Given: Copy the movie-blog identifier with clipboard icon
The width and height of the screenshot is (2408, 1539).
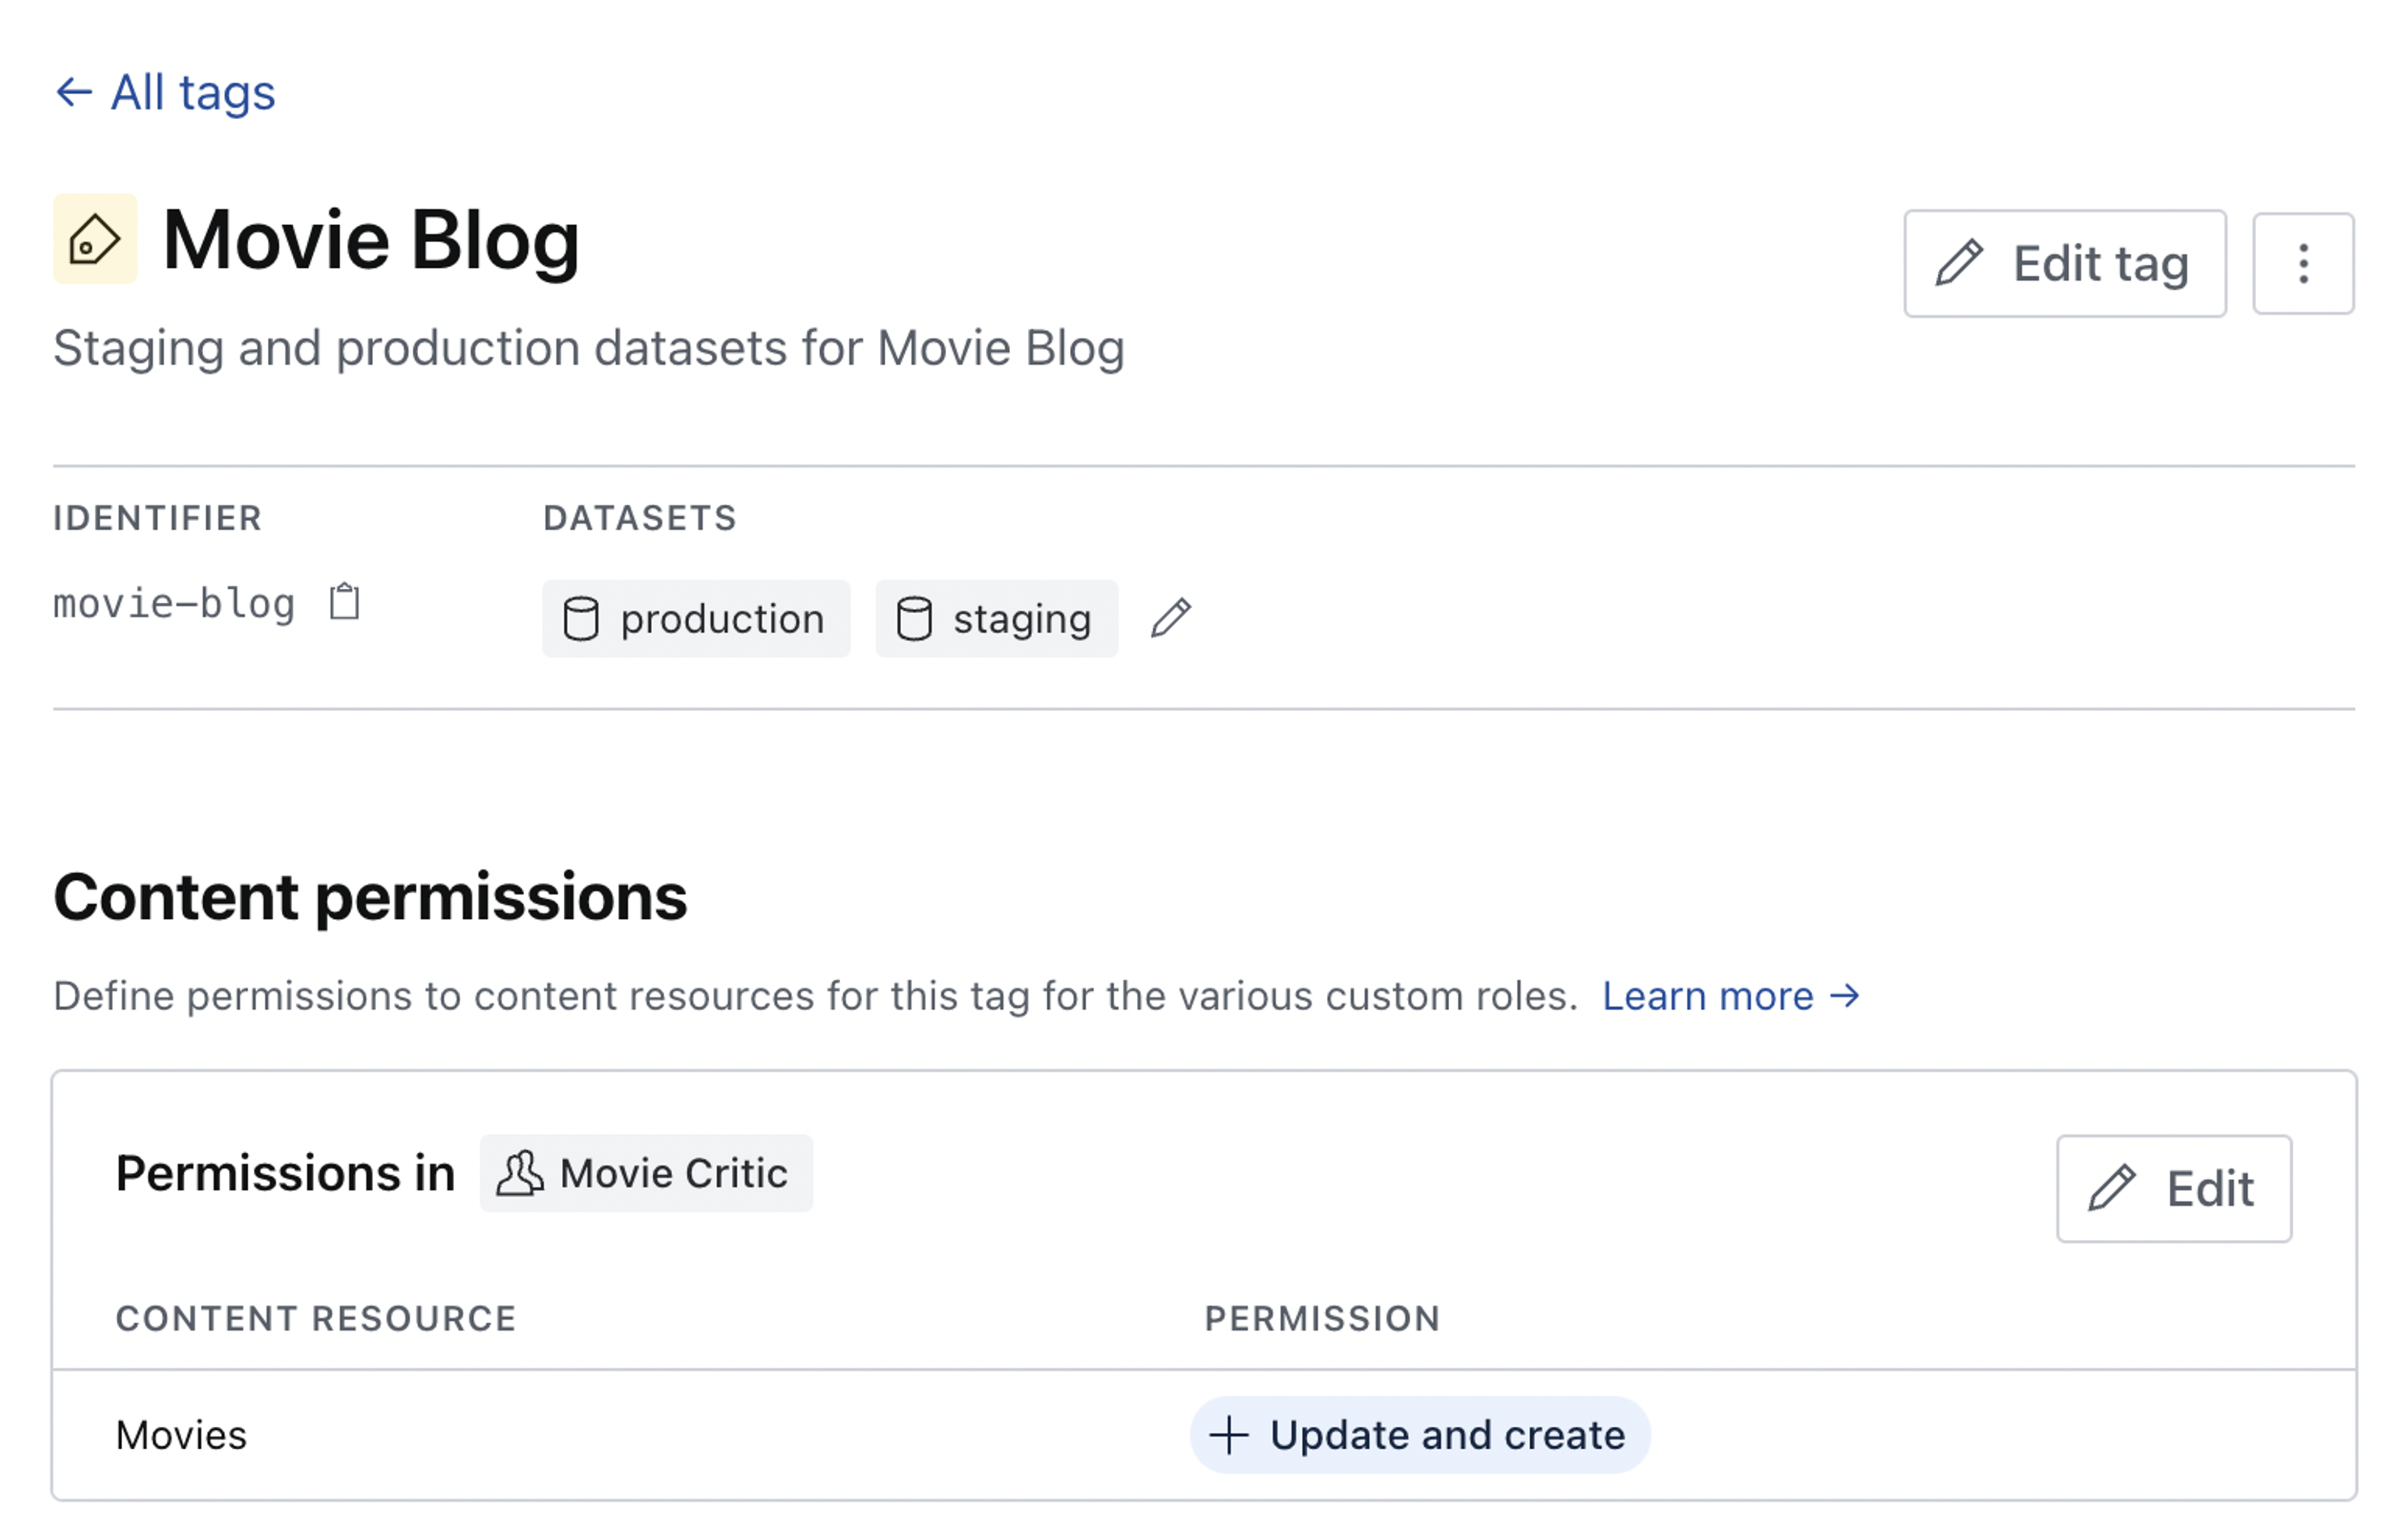Looking at the screenshot, I should pyautogui.click(x=345, y=603).
